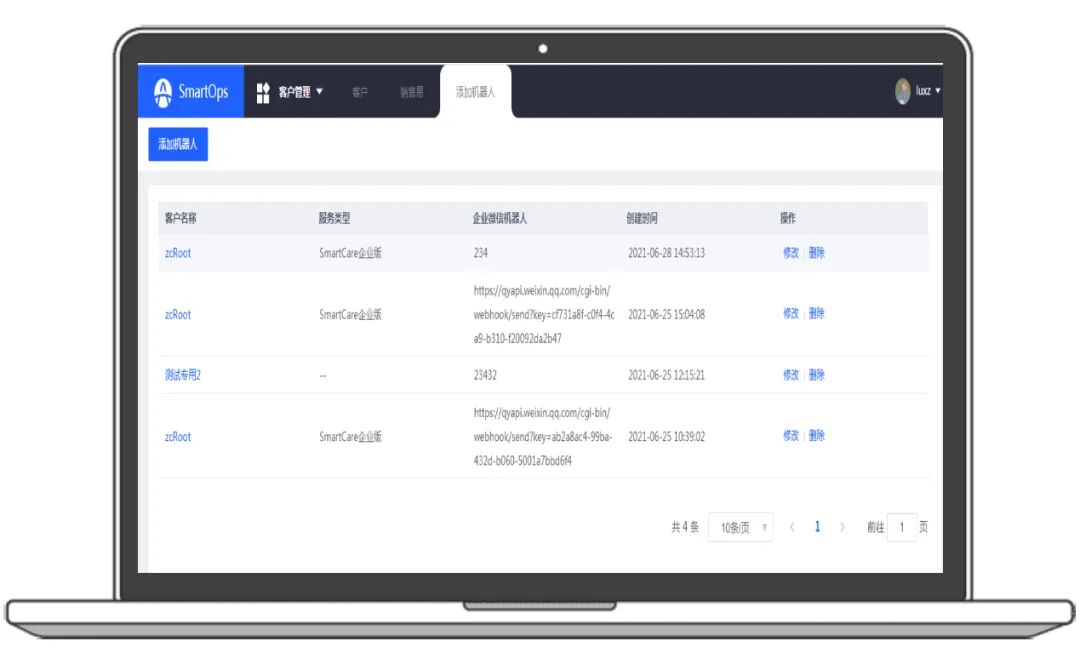Click the date 2021-06-25 15:04:08

667,314
